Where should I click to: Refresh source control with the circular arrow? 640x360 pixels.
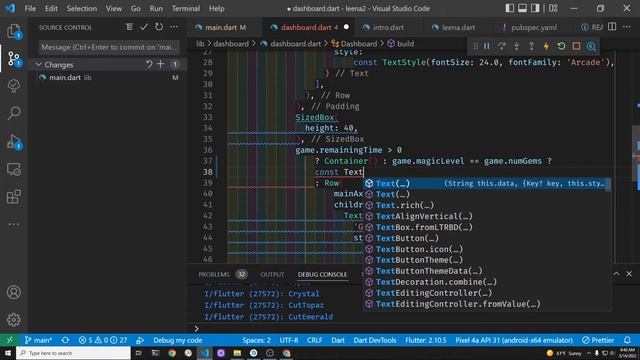click(159, 27)
